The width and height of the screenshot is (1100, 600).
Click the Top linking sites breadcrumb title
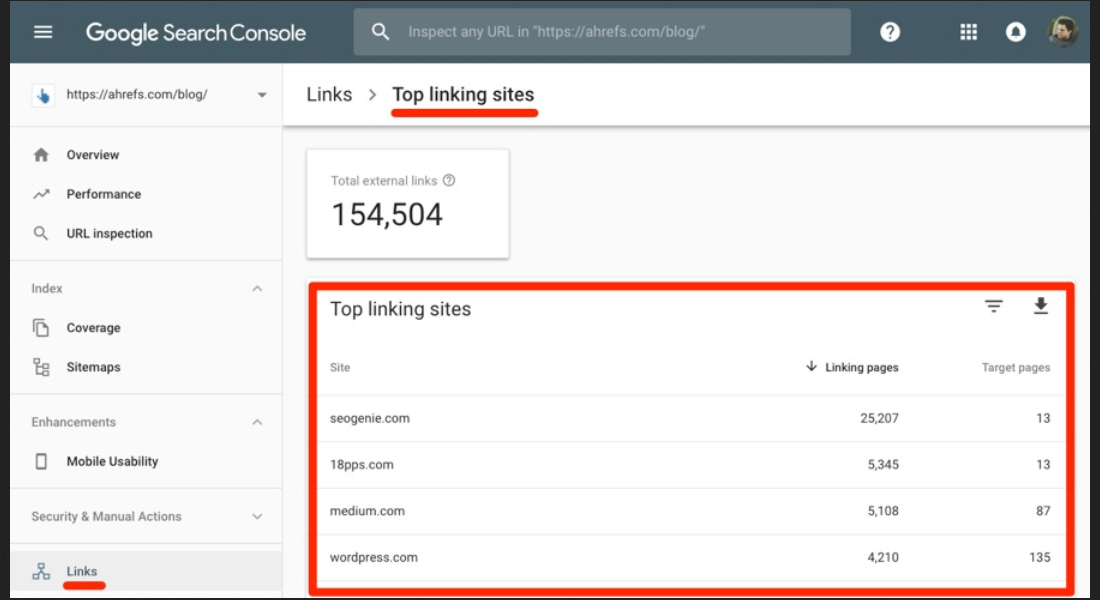463,94
